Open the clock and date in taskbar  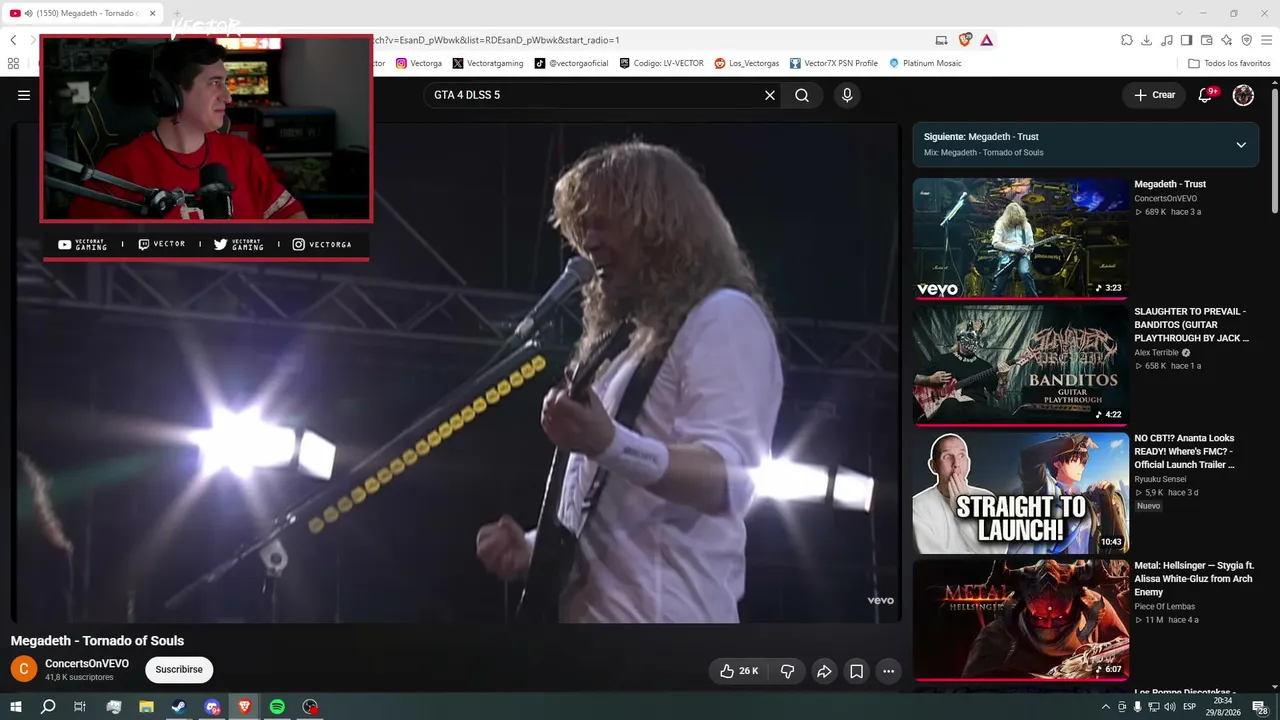click(1222, 707)
